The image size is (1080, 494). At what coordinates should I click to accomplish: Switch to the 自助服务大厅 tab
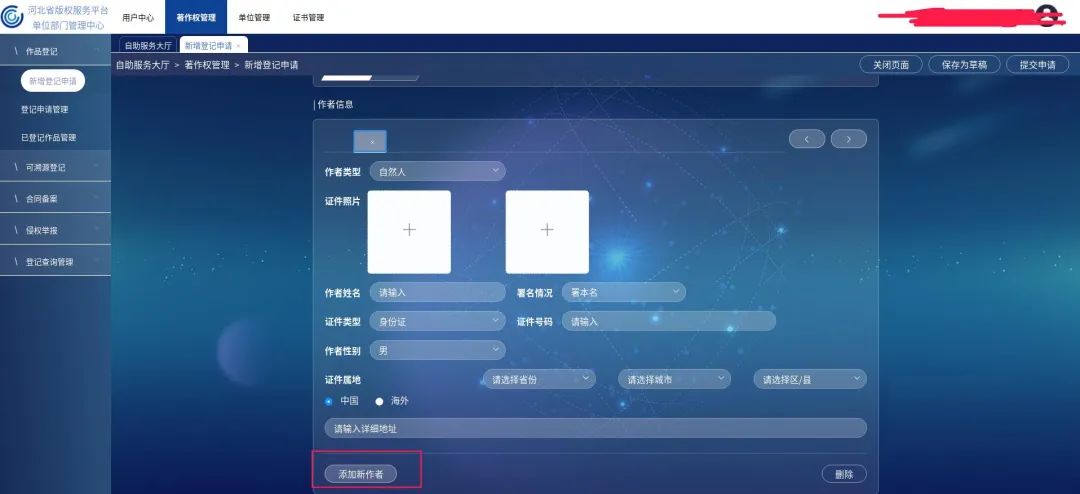148,45
